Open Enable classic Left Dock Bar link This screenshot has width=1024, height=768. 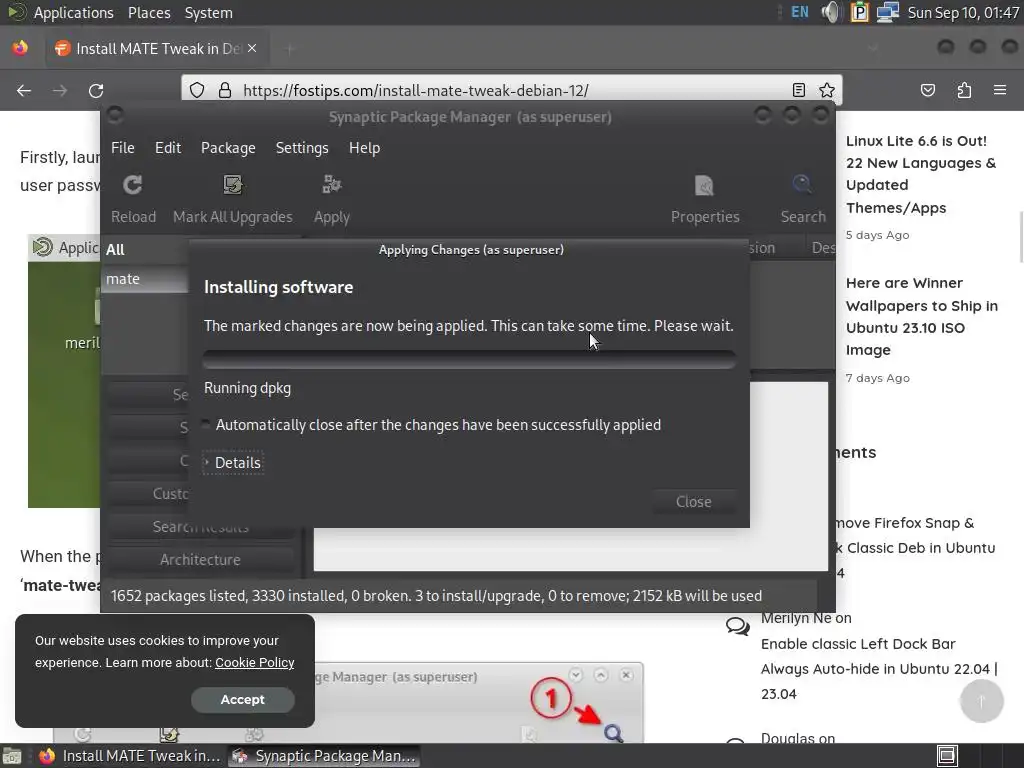click(x=879, y=669)
